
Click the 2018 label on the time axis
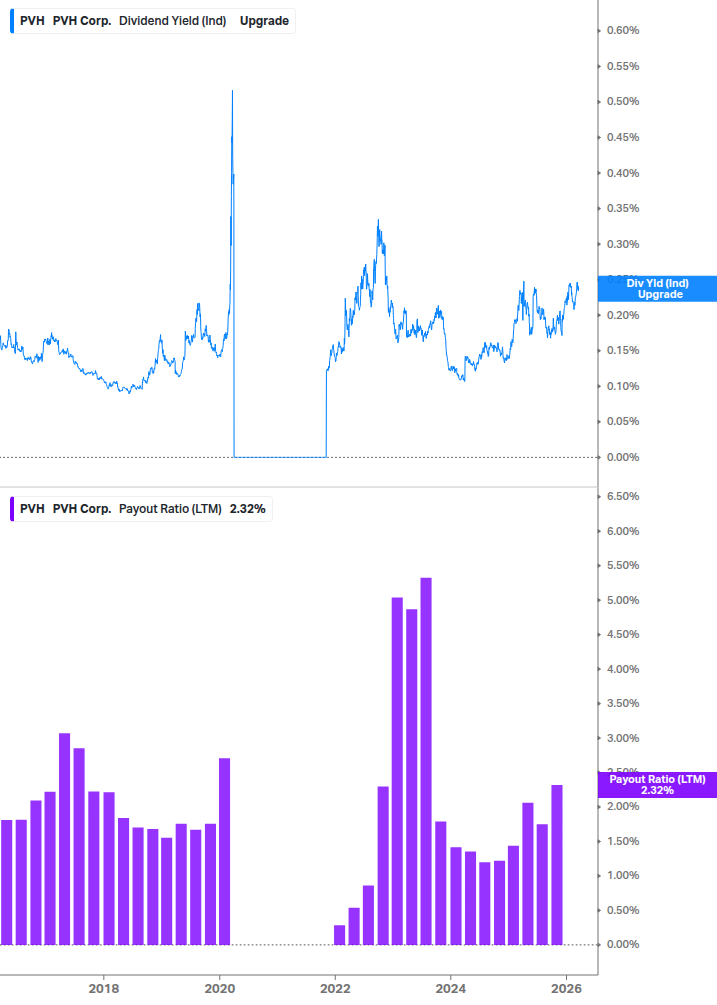(104, 988)
